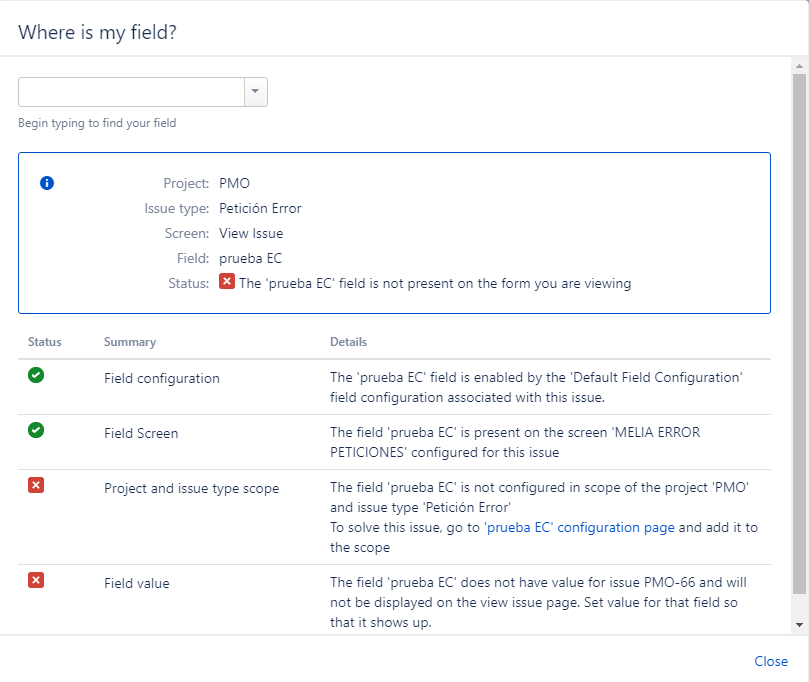
Task: Select the Field Screen summary text
Action: 139,434
